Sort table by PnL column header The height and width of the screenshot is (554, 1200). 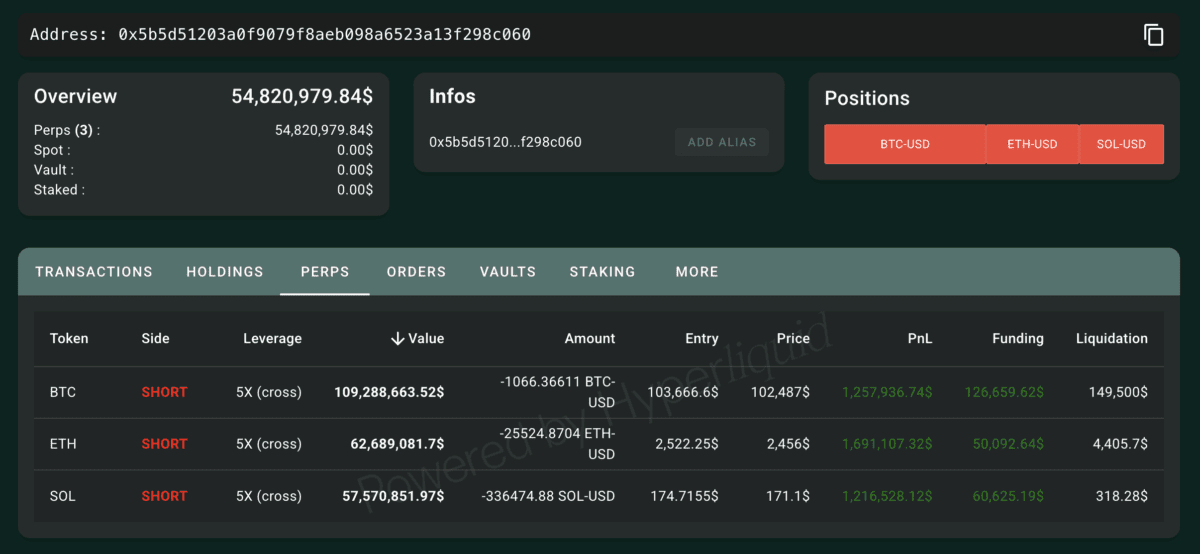pos(920,339)
